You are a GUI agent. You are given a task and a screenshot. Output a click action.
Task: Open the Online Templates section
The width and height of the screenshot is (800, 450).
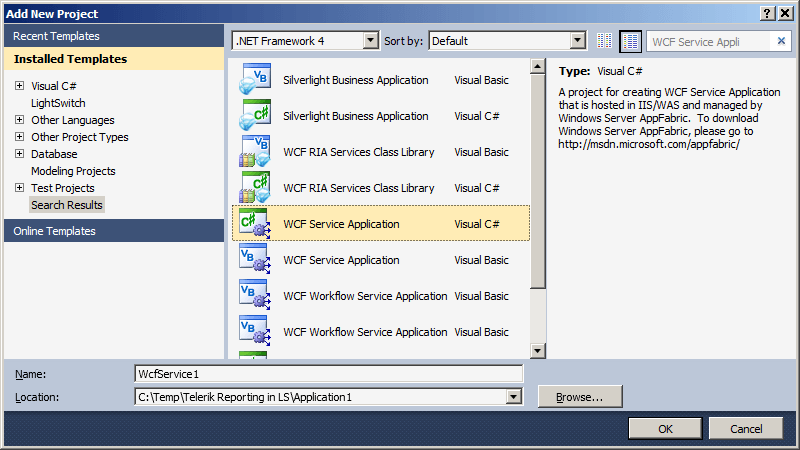pos(114,231)
